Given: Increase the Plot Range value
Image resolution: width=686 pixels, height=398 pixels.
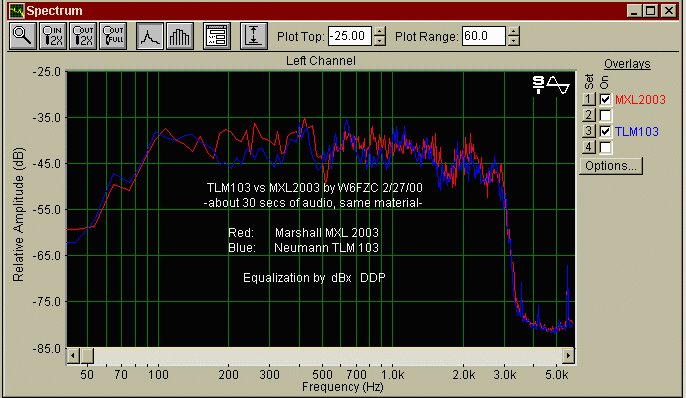Looking at the screenshot, I should pos(514,31).
